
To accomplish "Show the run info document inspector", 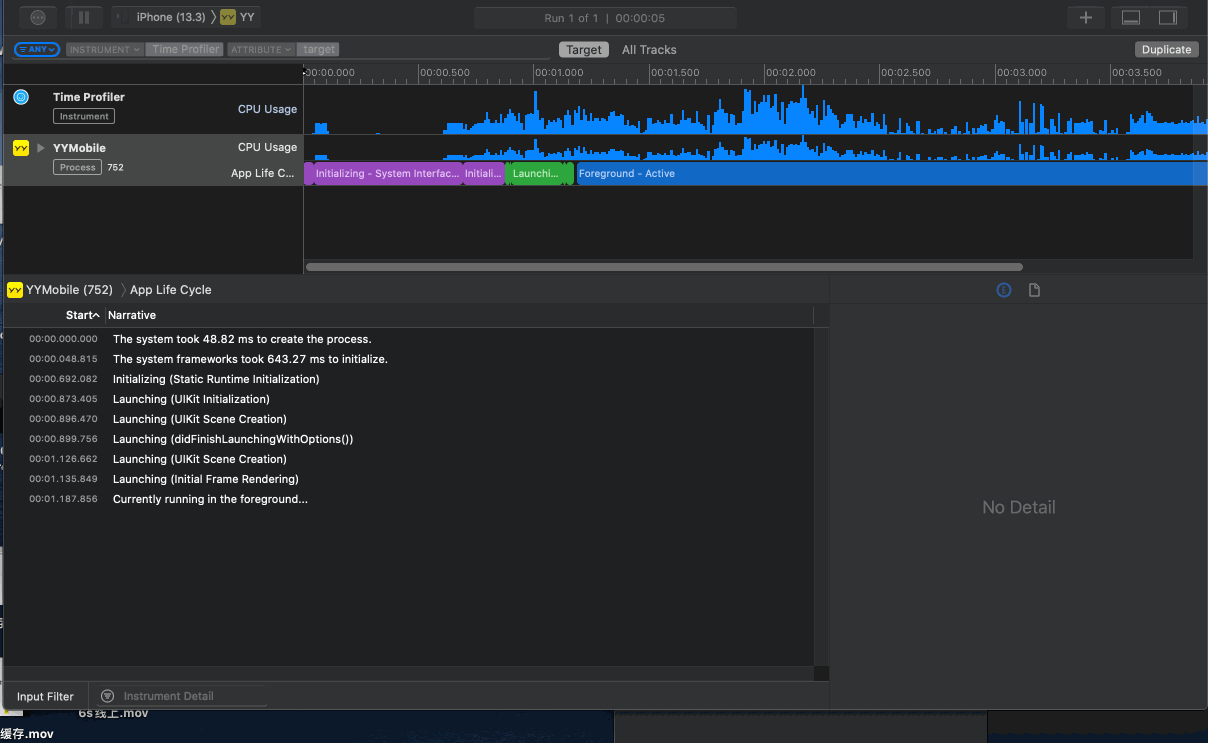I will pyautogui.click(x=1034, y=290).
